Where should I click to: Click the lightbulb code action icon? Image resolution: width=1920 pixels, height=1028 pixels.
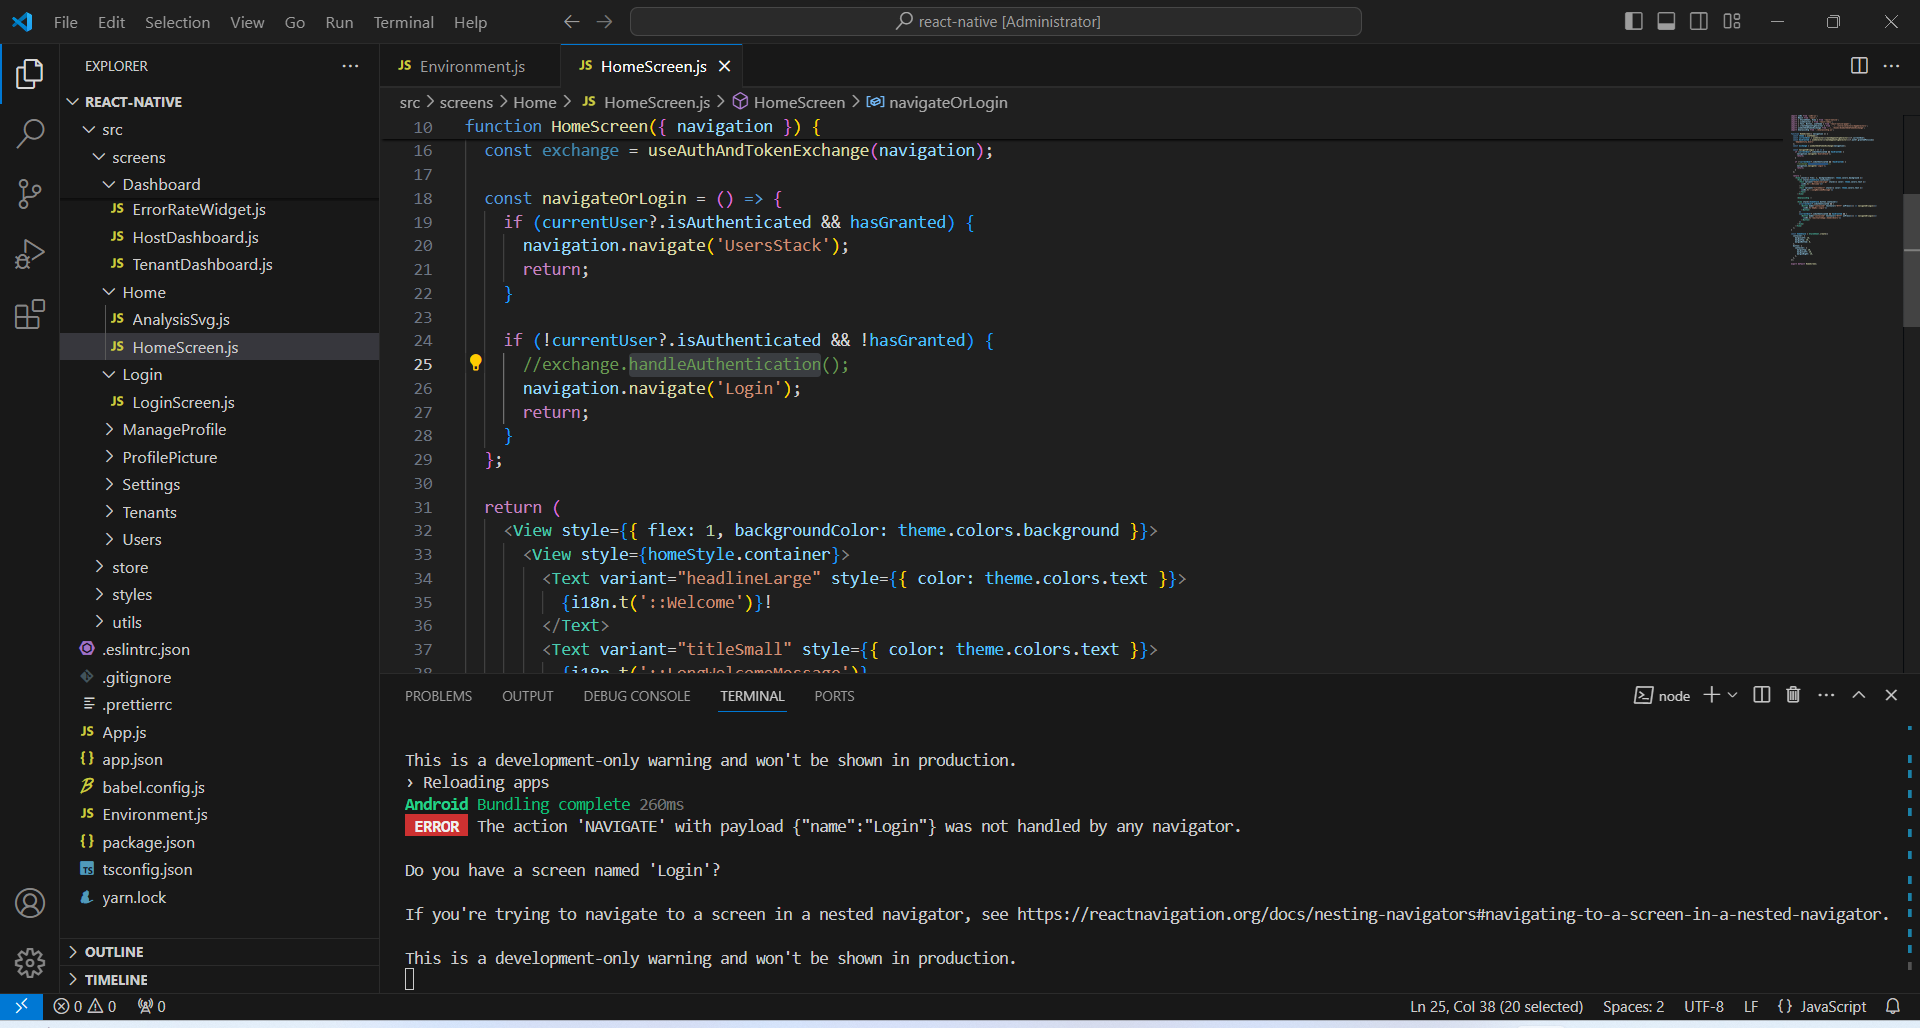476,364
